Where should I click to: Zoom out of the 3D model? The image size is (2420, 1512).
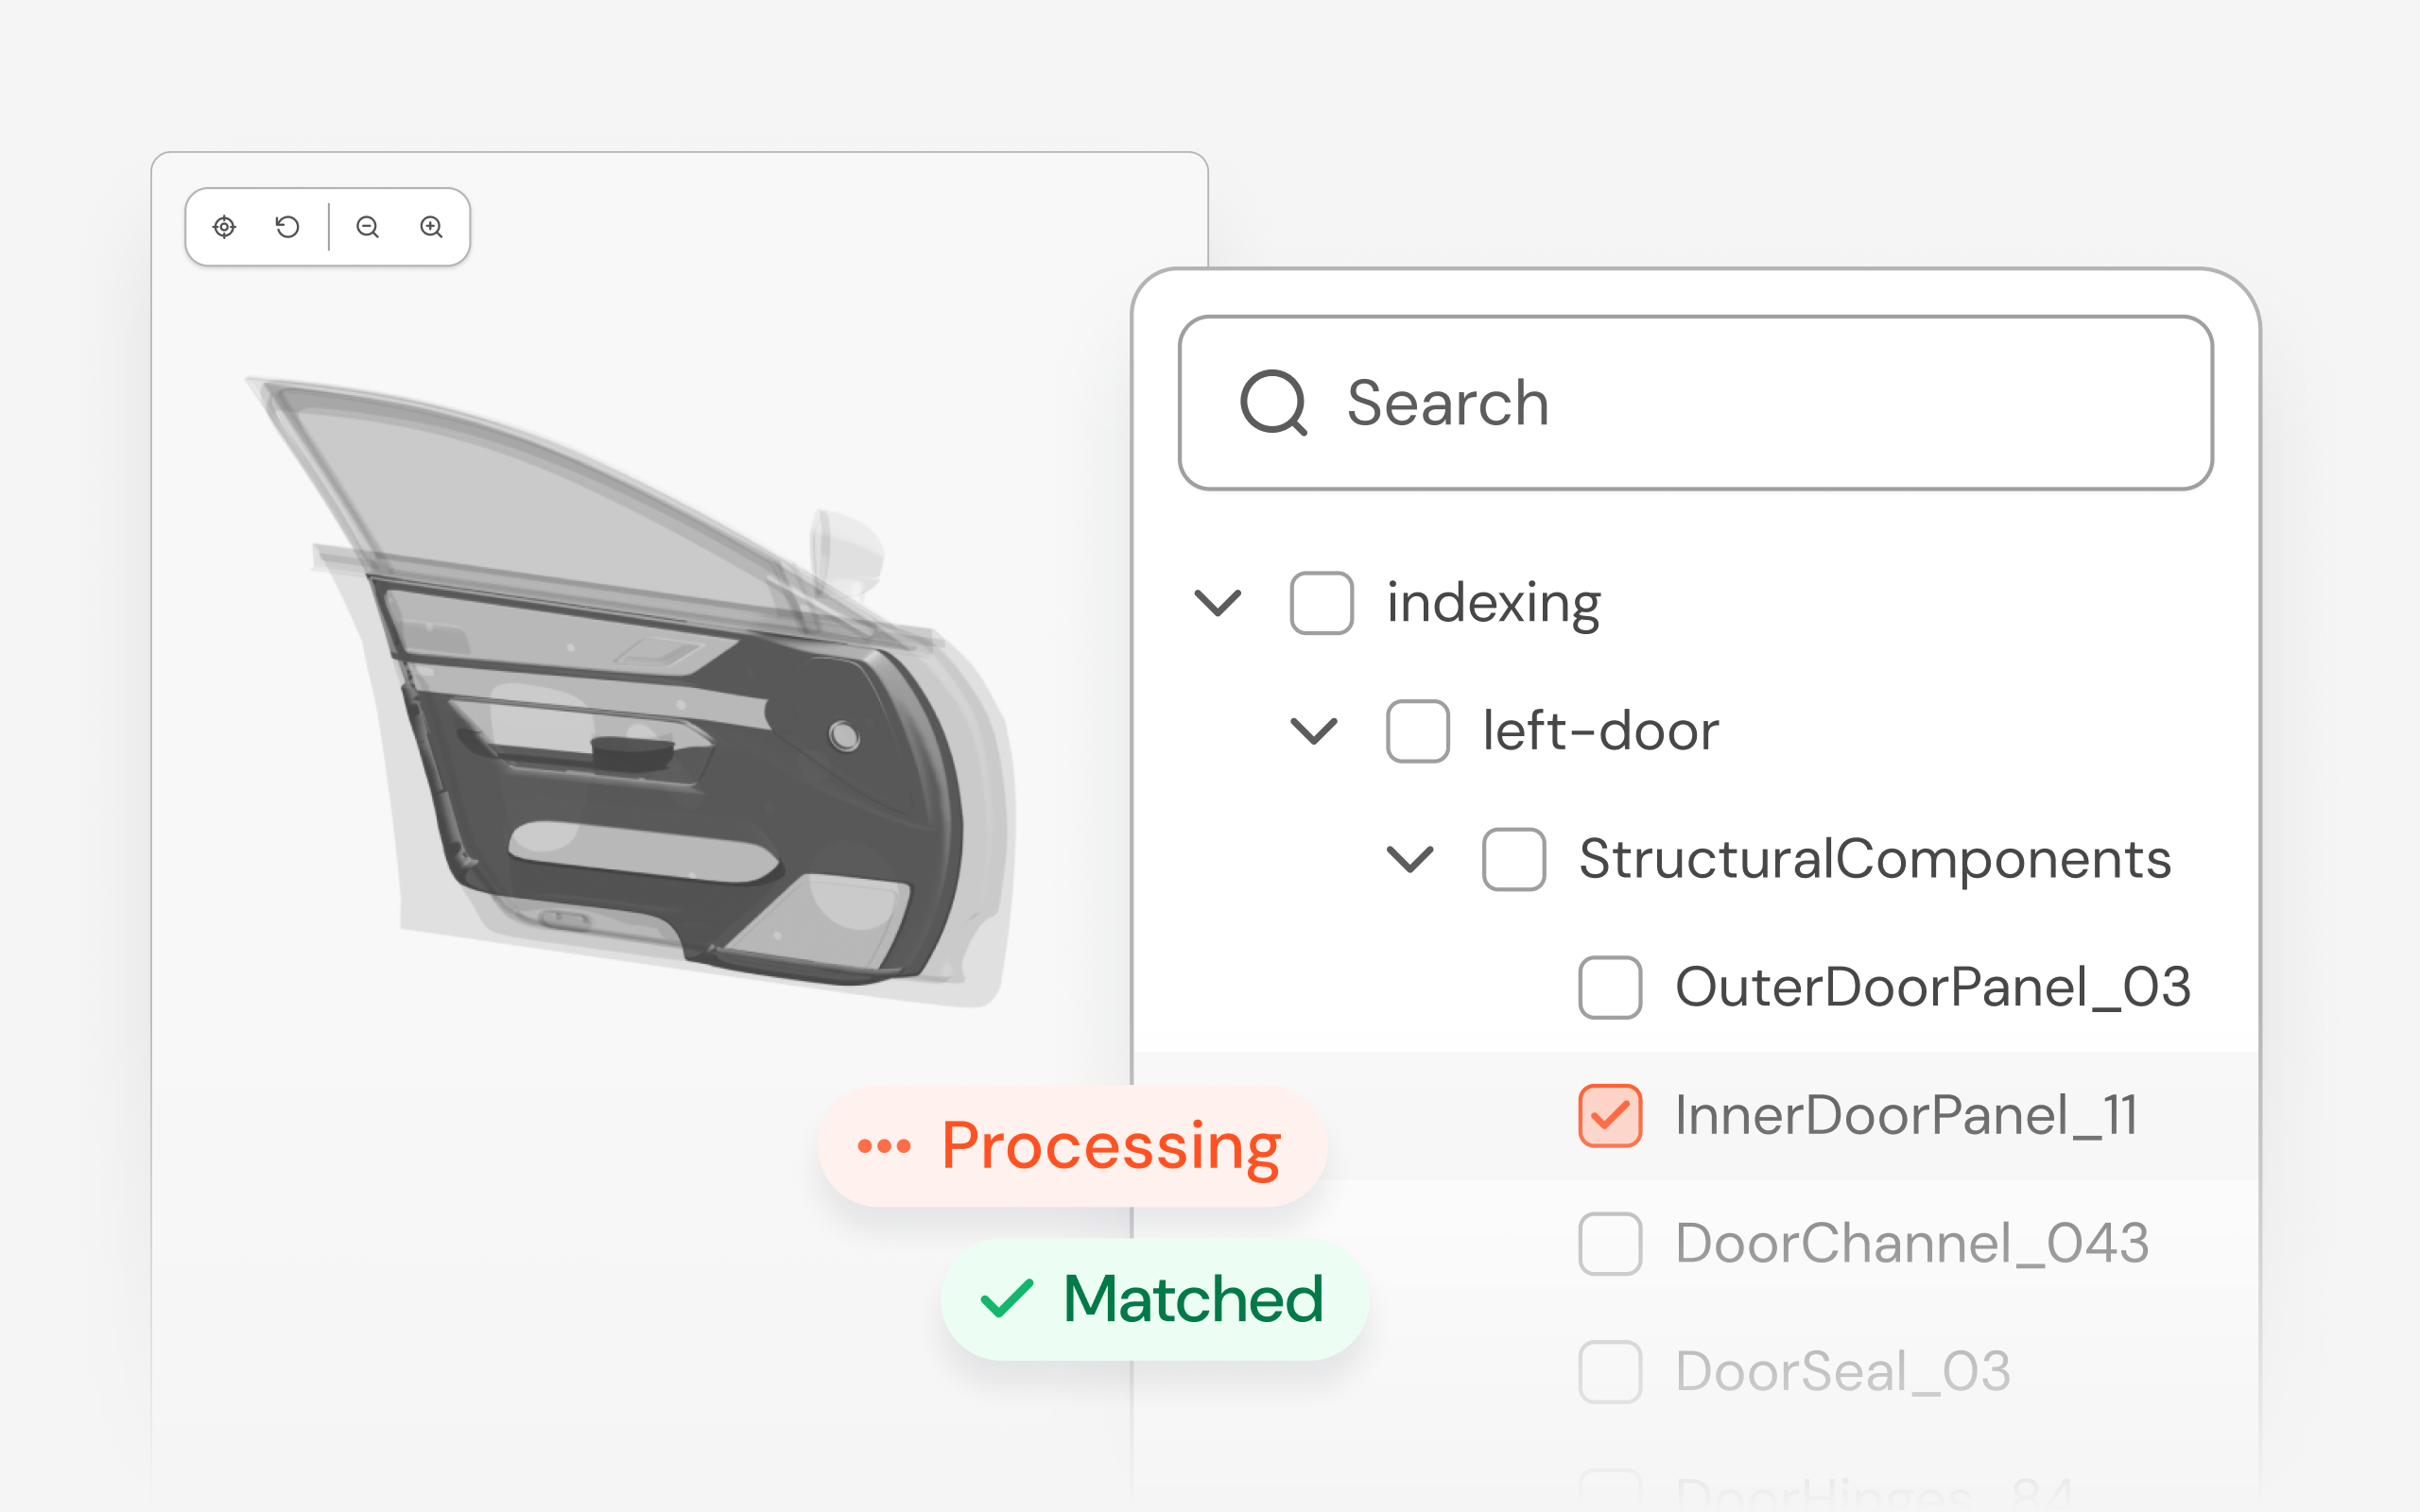[x=367, y=227]
